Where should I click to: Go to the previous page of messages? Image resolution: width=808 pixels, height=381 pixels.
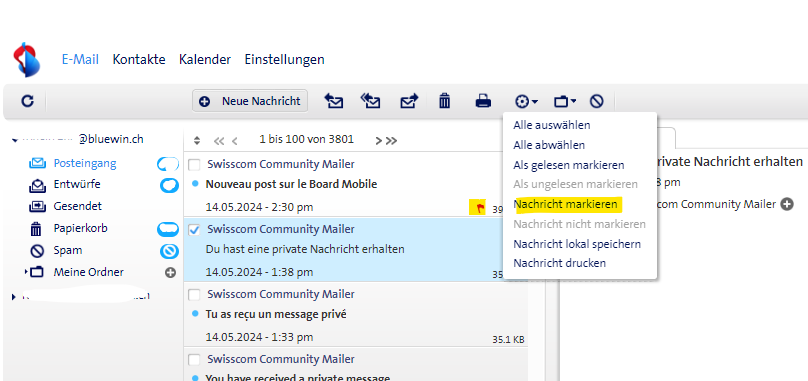(x=234, y=141)
